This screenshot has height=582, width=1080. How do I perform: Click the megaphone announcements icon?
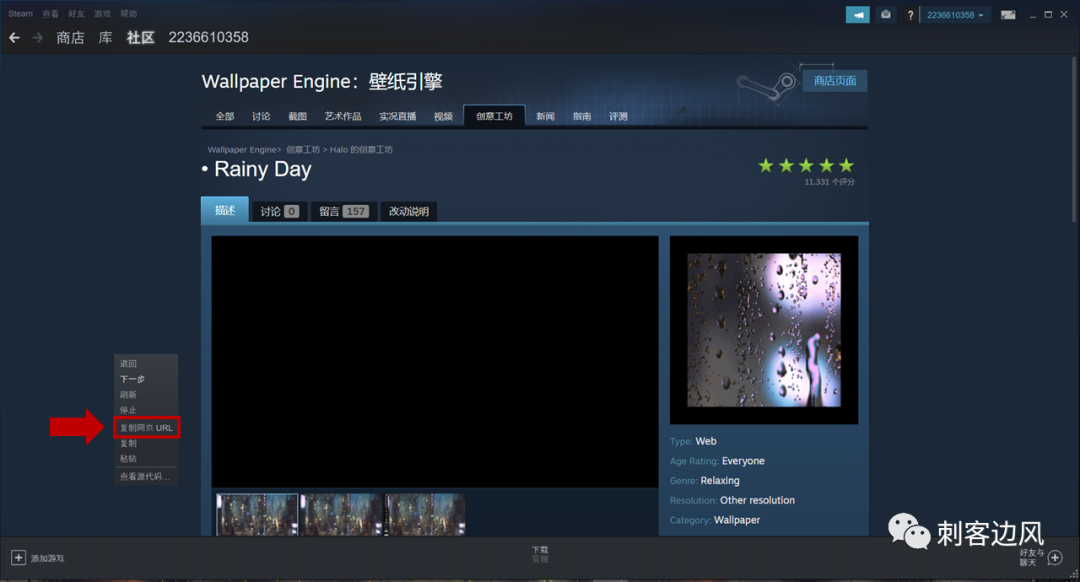tap(858, 14)
